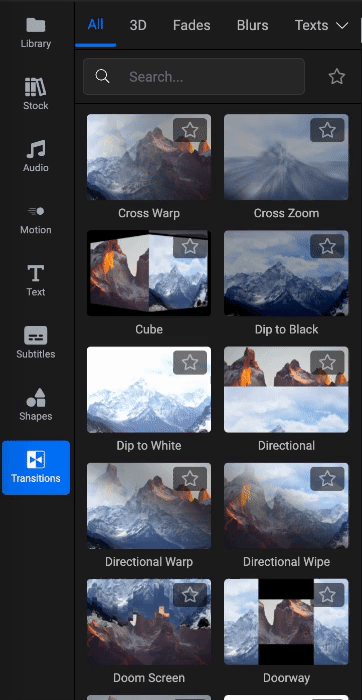
Task: Open the Audio panel
Action: tap(36, 157)
